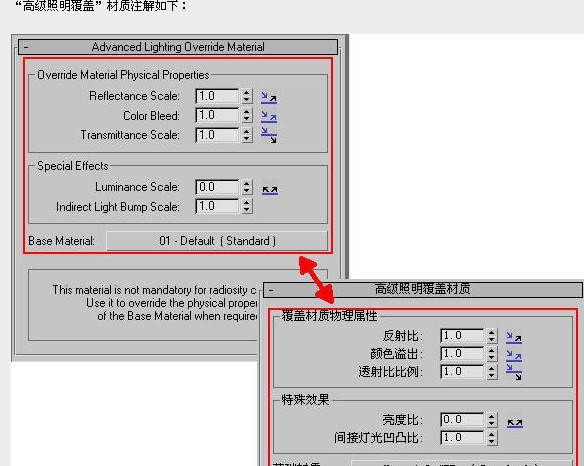Click the Transmittance Scale icon in English panel
The width and height of the screenshot is (584, 466).
click(x=269, y=135)
